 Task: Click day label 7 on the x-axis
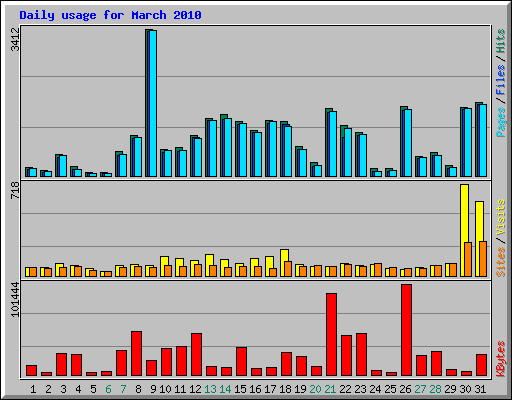[x=123, y=389]
